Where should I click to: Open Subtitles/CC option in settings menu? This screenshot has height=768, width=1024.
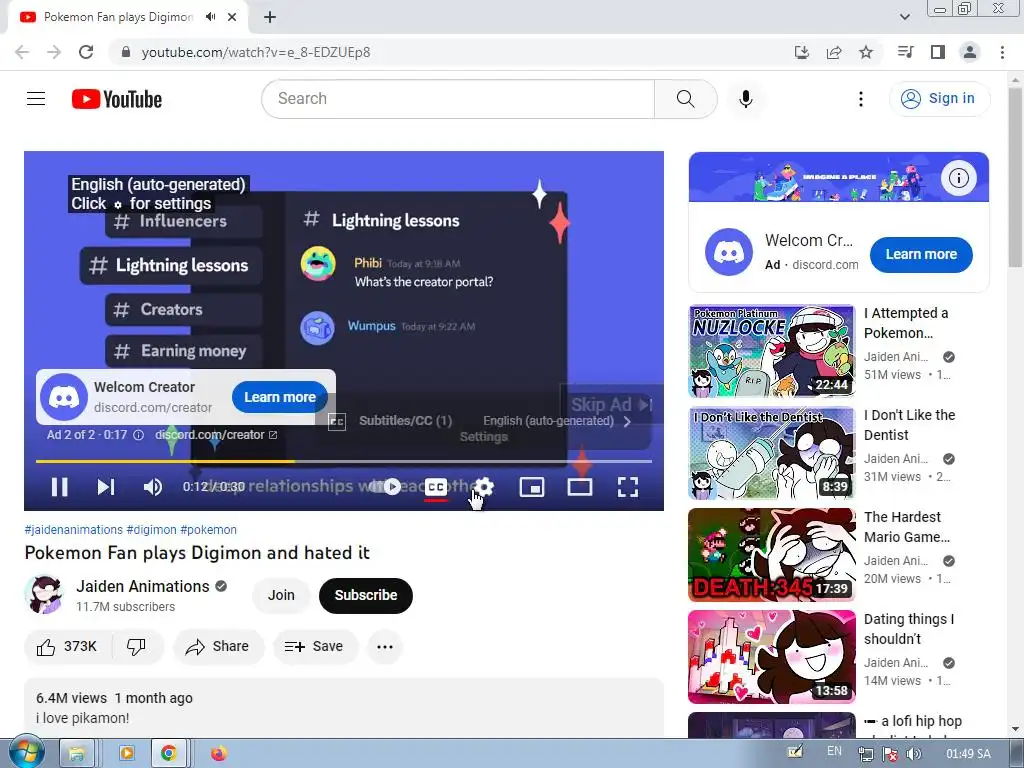482,421
